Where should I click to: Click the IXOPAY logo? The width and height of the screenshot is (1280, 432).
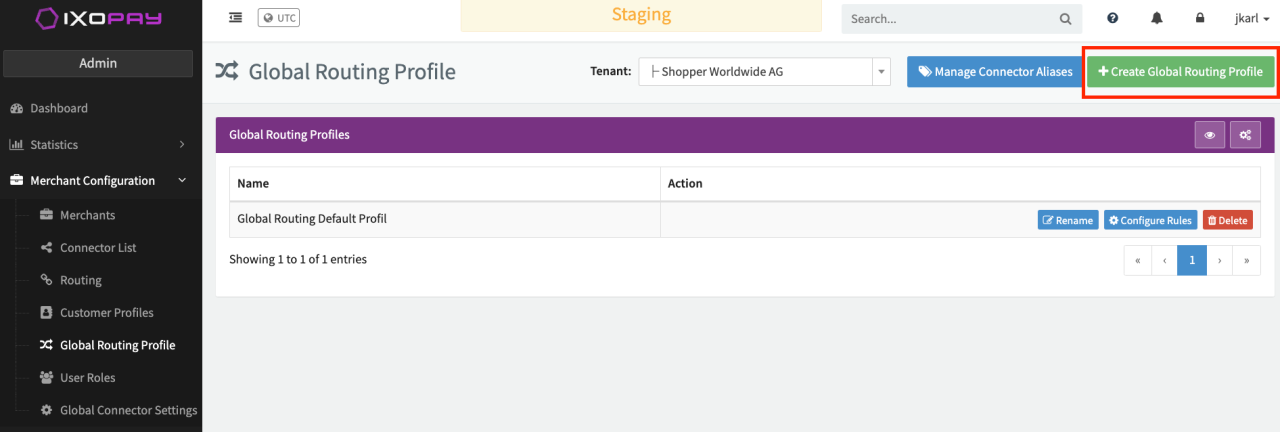point(100,18)
